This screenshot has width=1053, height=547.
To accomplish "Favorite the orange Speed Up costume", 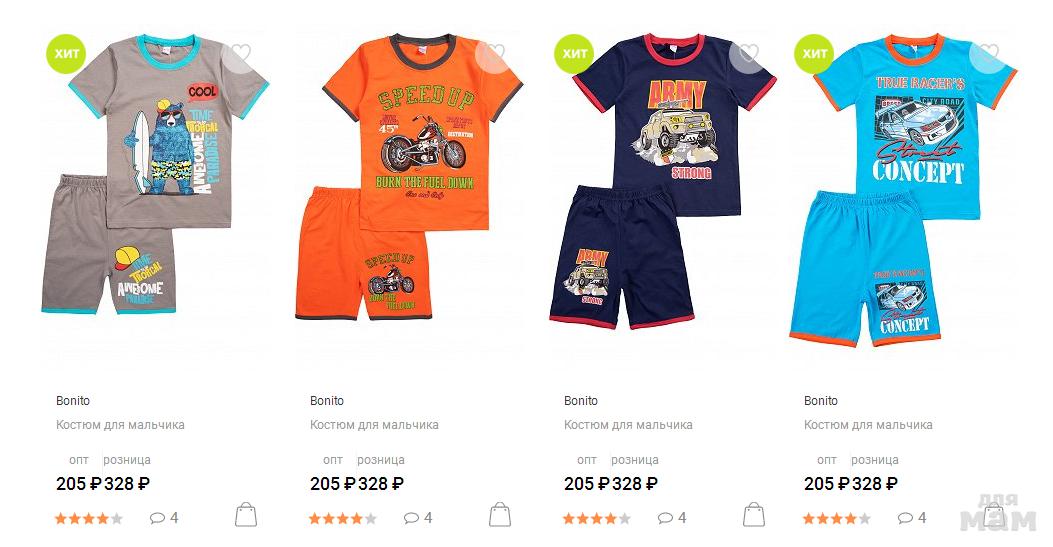I will [x=493, y=54].
